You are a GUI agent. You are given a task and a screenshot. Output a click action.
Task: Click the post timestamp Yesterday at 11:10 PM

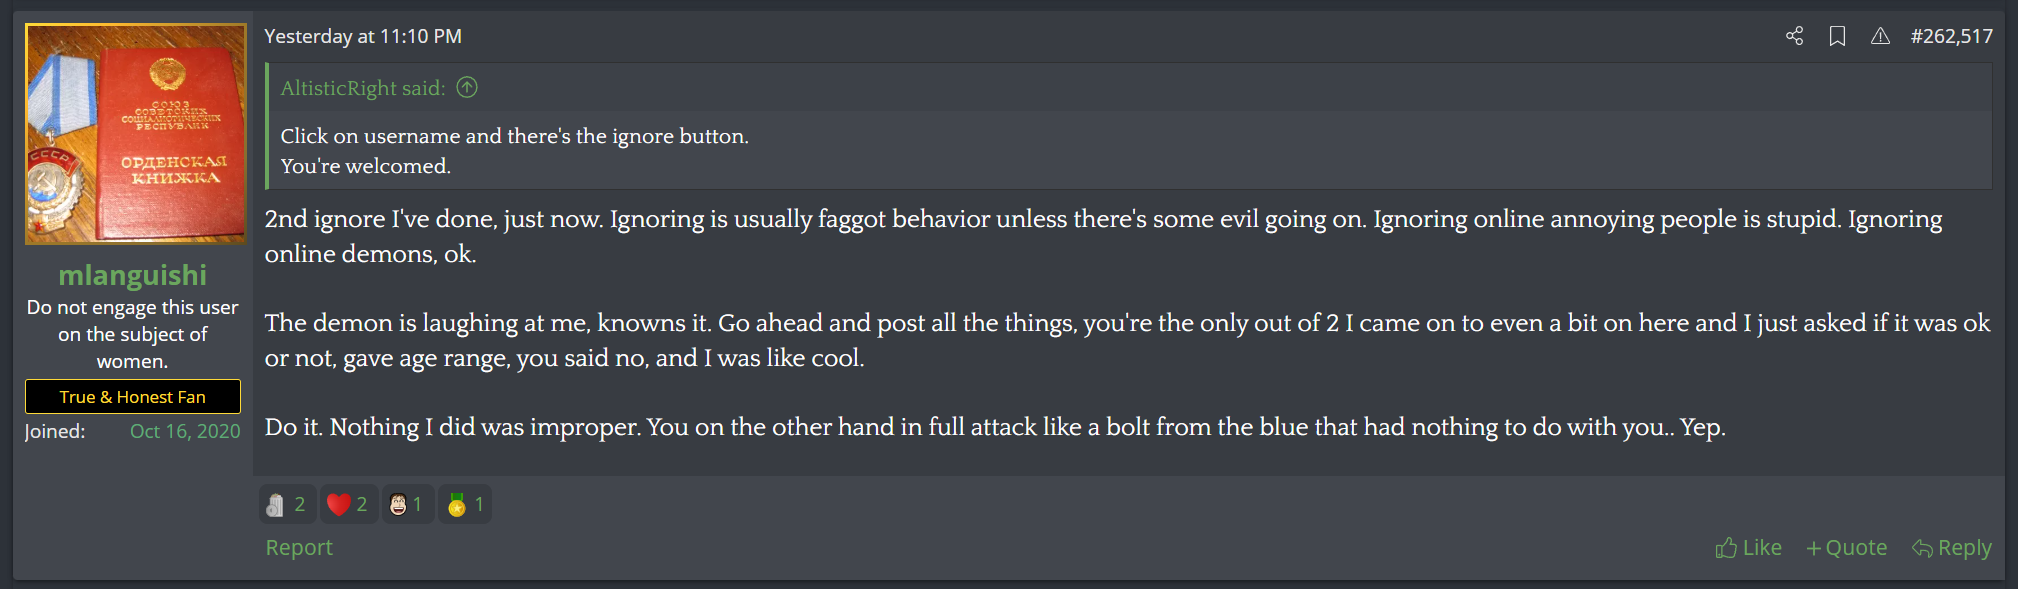pos(363,36)
